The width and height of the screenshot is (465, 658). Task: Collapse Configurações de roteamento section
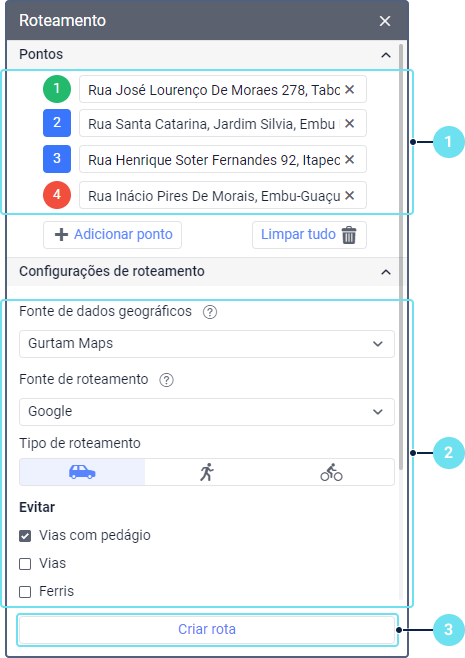pos(386,272)
